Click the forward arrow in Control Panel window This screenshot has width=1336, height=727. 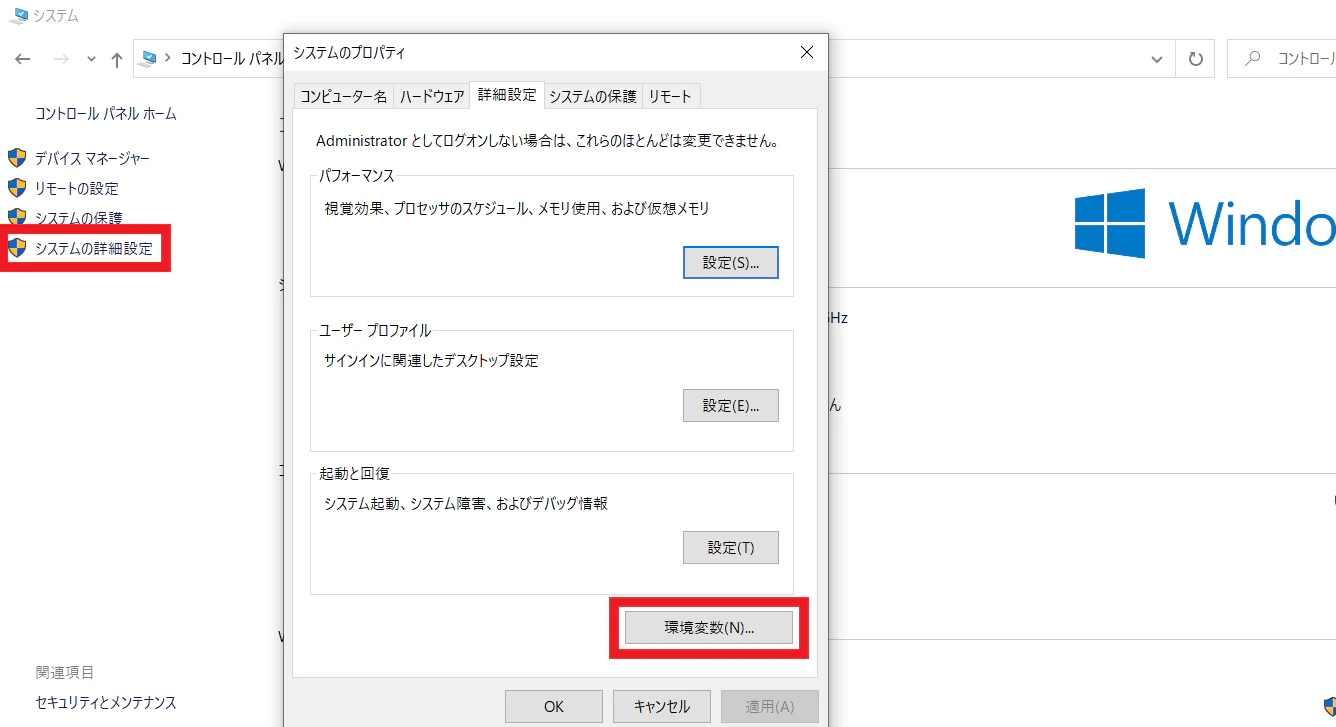pyautogui.click(x=61, y=59)
